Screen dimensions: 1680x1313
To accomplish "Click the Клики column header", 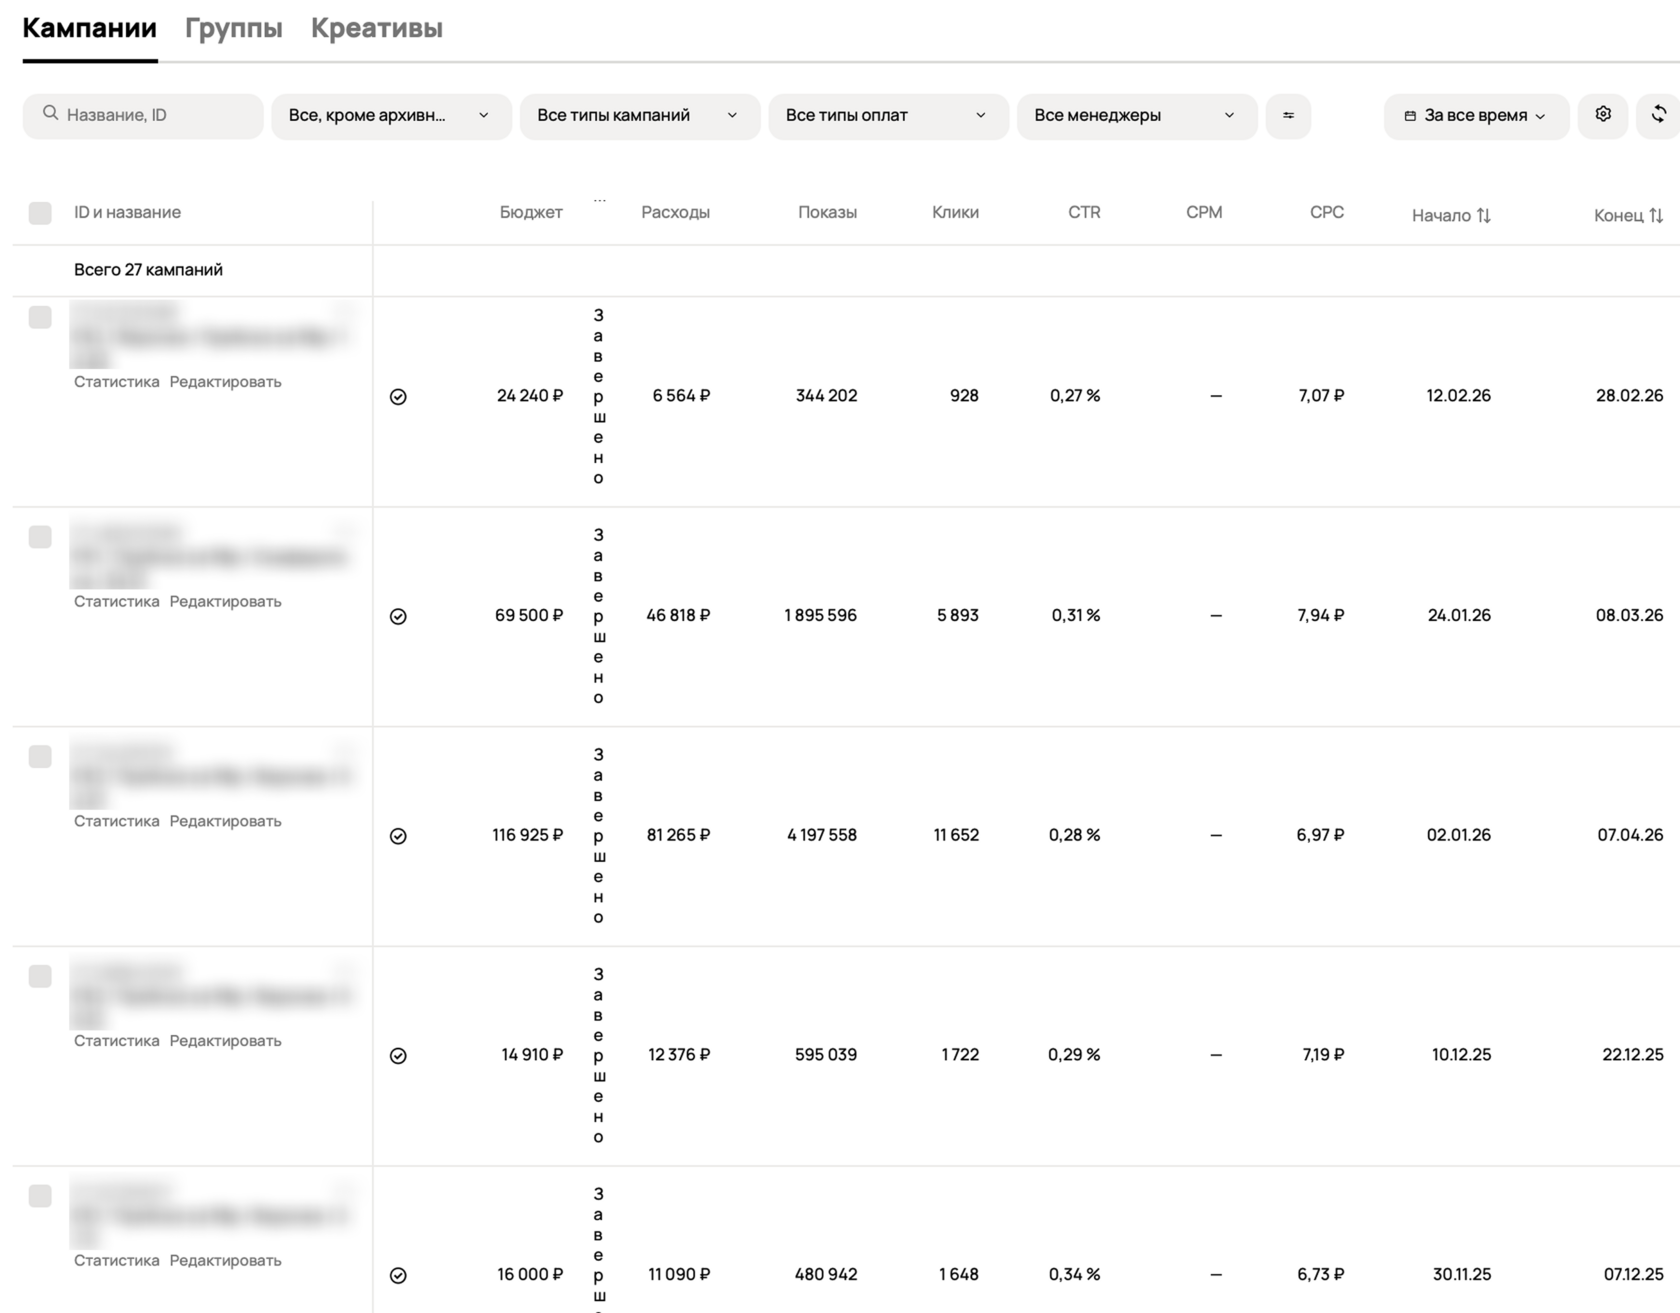I will click(x=956, y=213).
